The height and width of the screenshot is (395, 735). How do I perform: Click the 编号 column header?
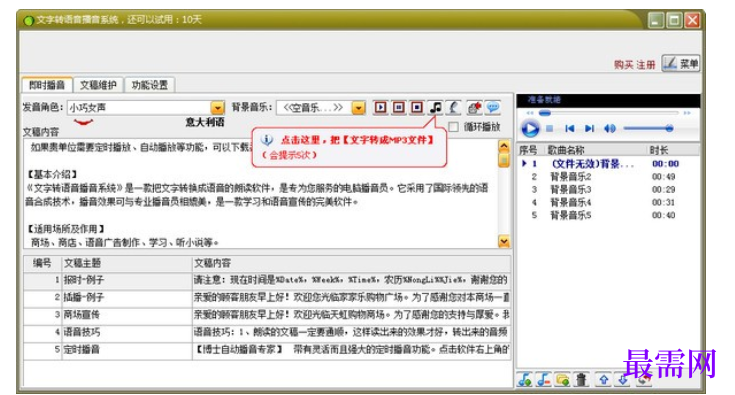[x=43, y=263]
